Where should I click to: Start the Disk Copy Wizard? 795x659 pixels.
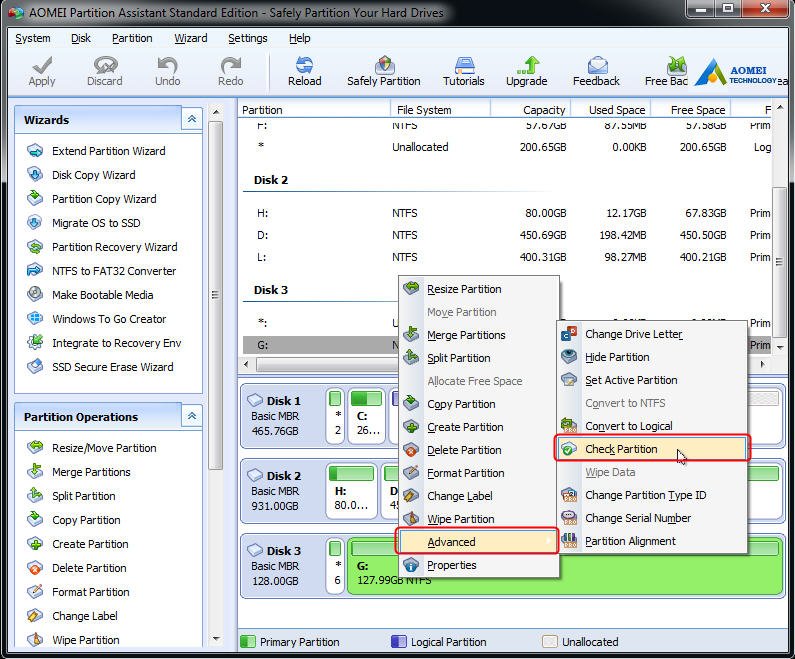(81, 175)
